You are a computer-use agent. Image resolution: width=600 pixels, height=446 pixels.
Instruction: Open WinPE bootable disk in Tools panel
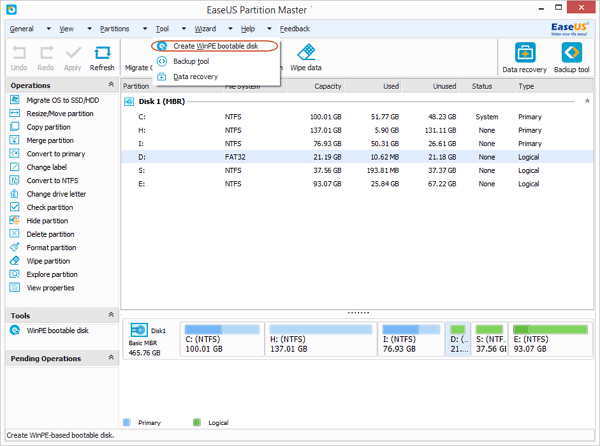(x=49, y=330)
